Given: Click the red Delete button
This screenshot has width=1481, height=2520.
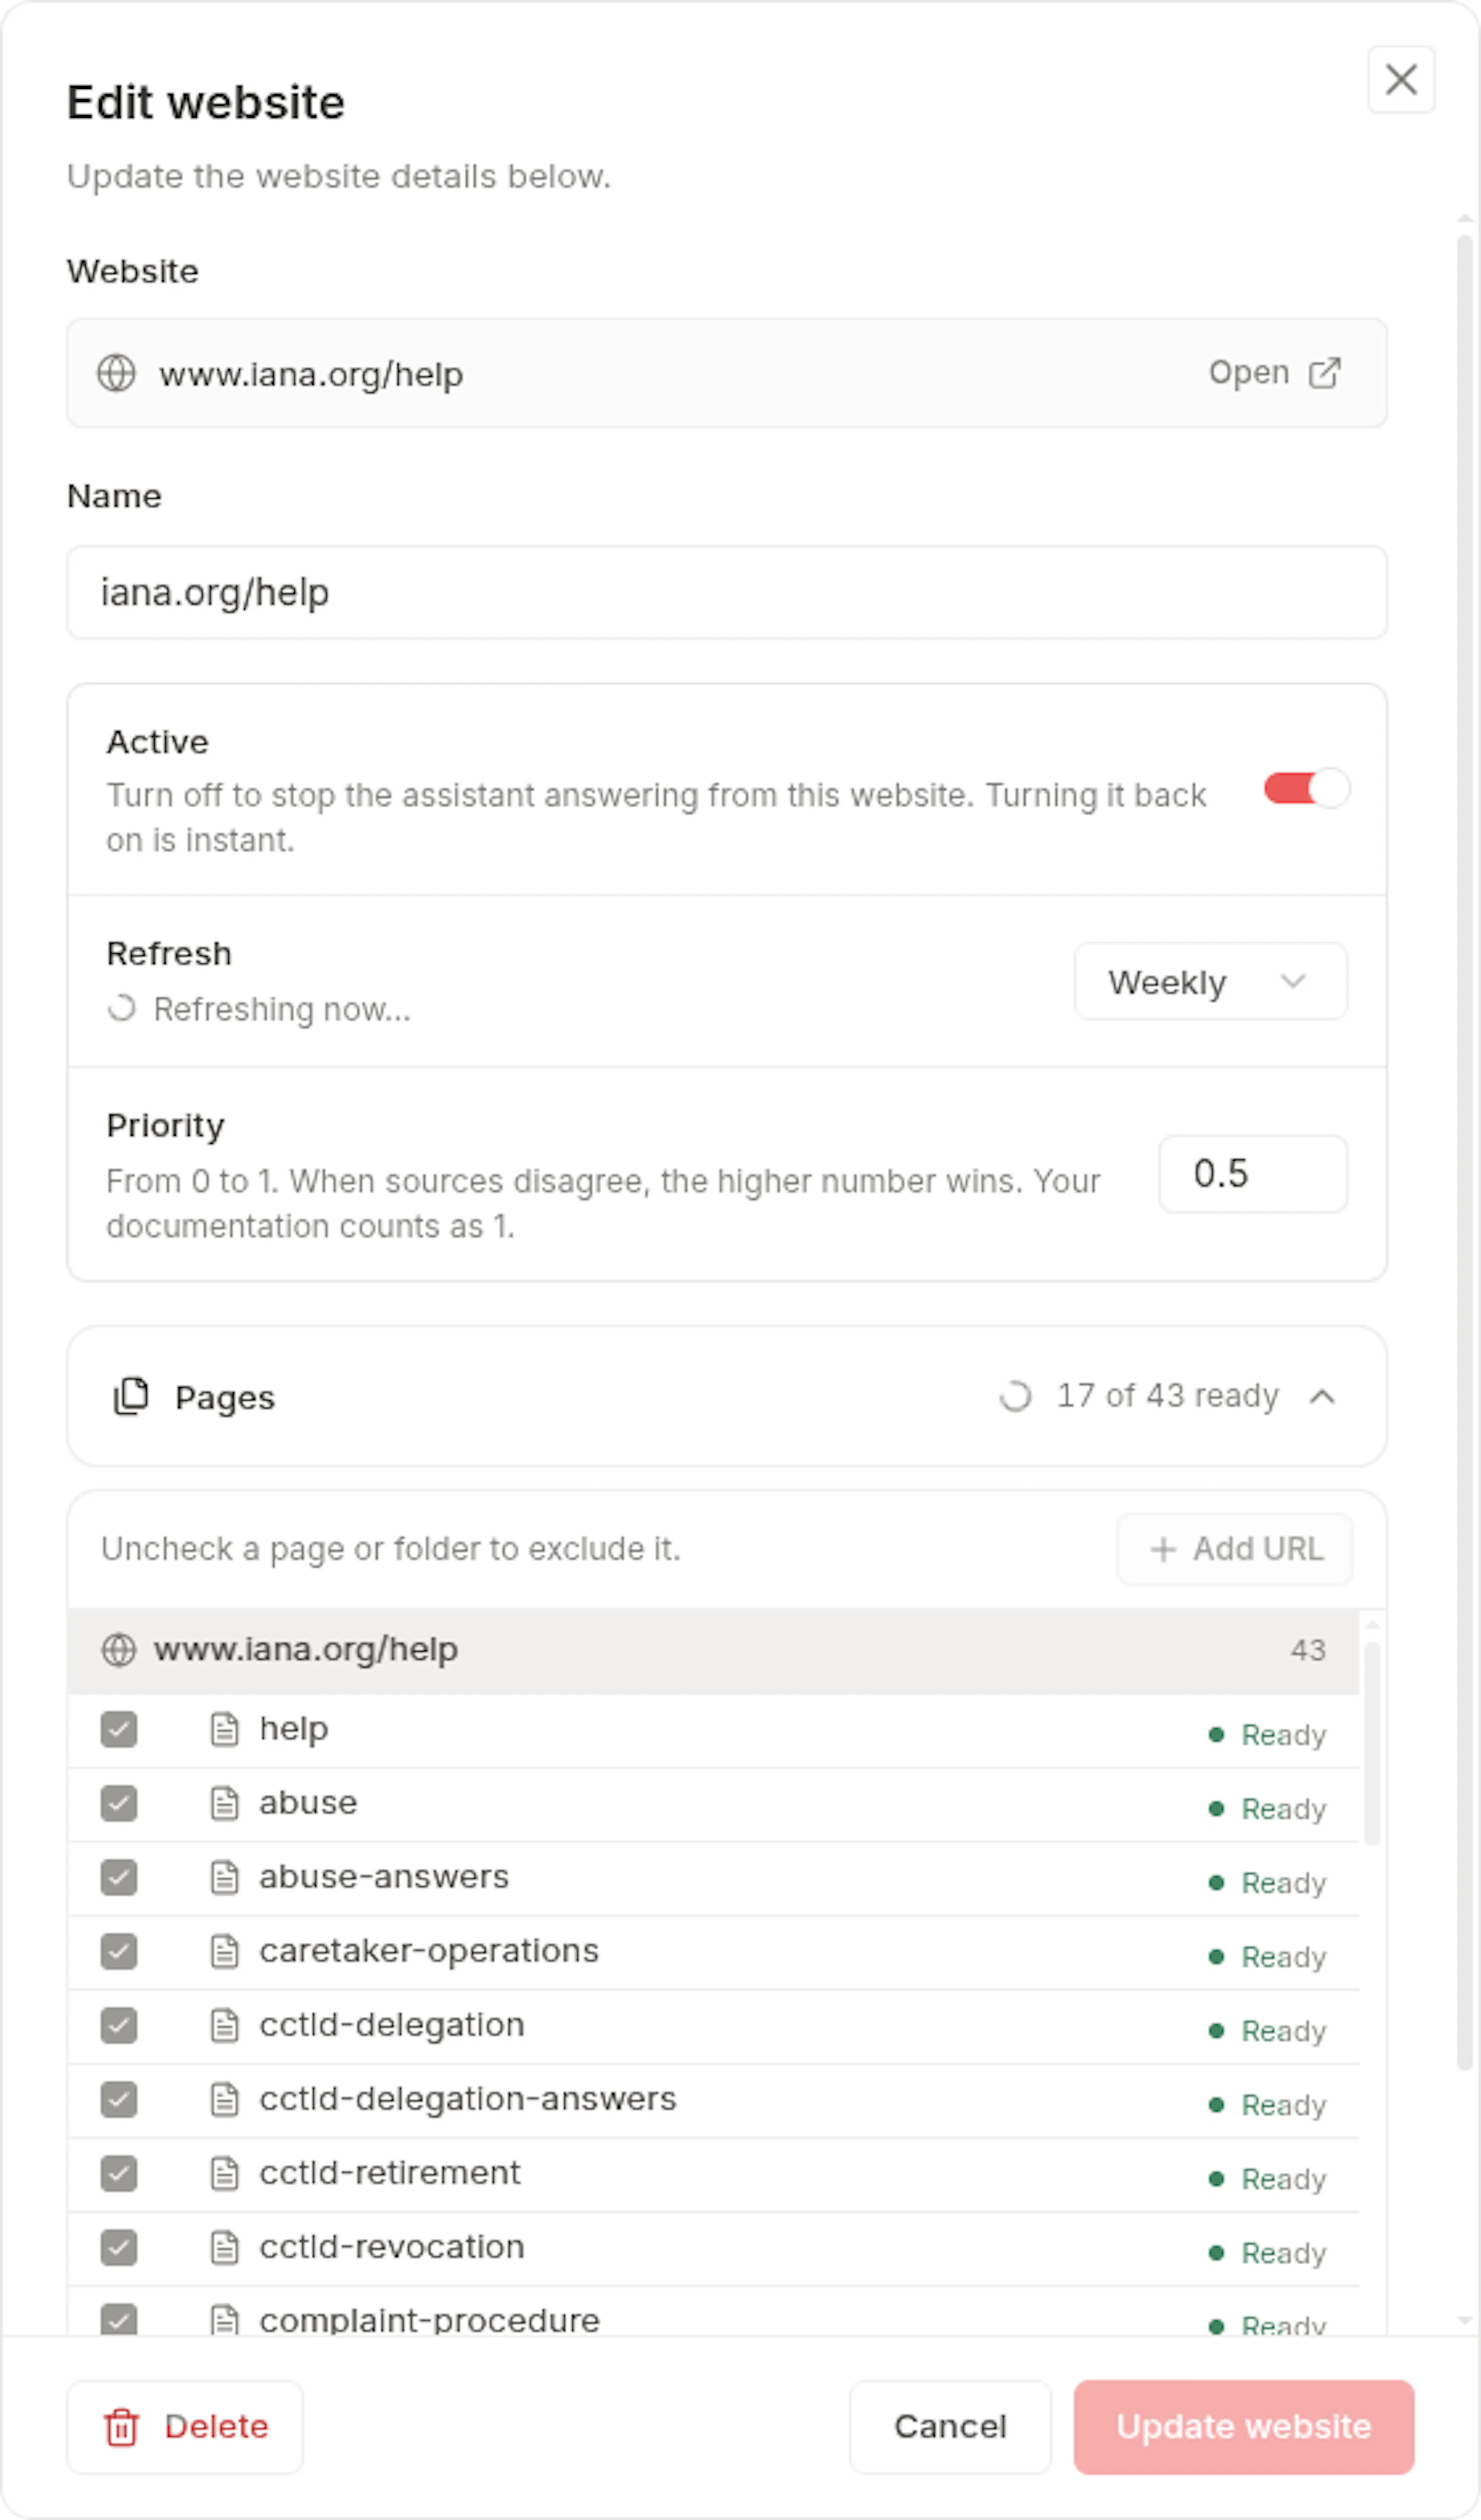Looking at the screenshot, I should coord(185,2427).
